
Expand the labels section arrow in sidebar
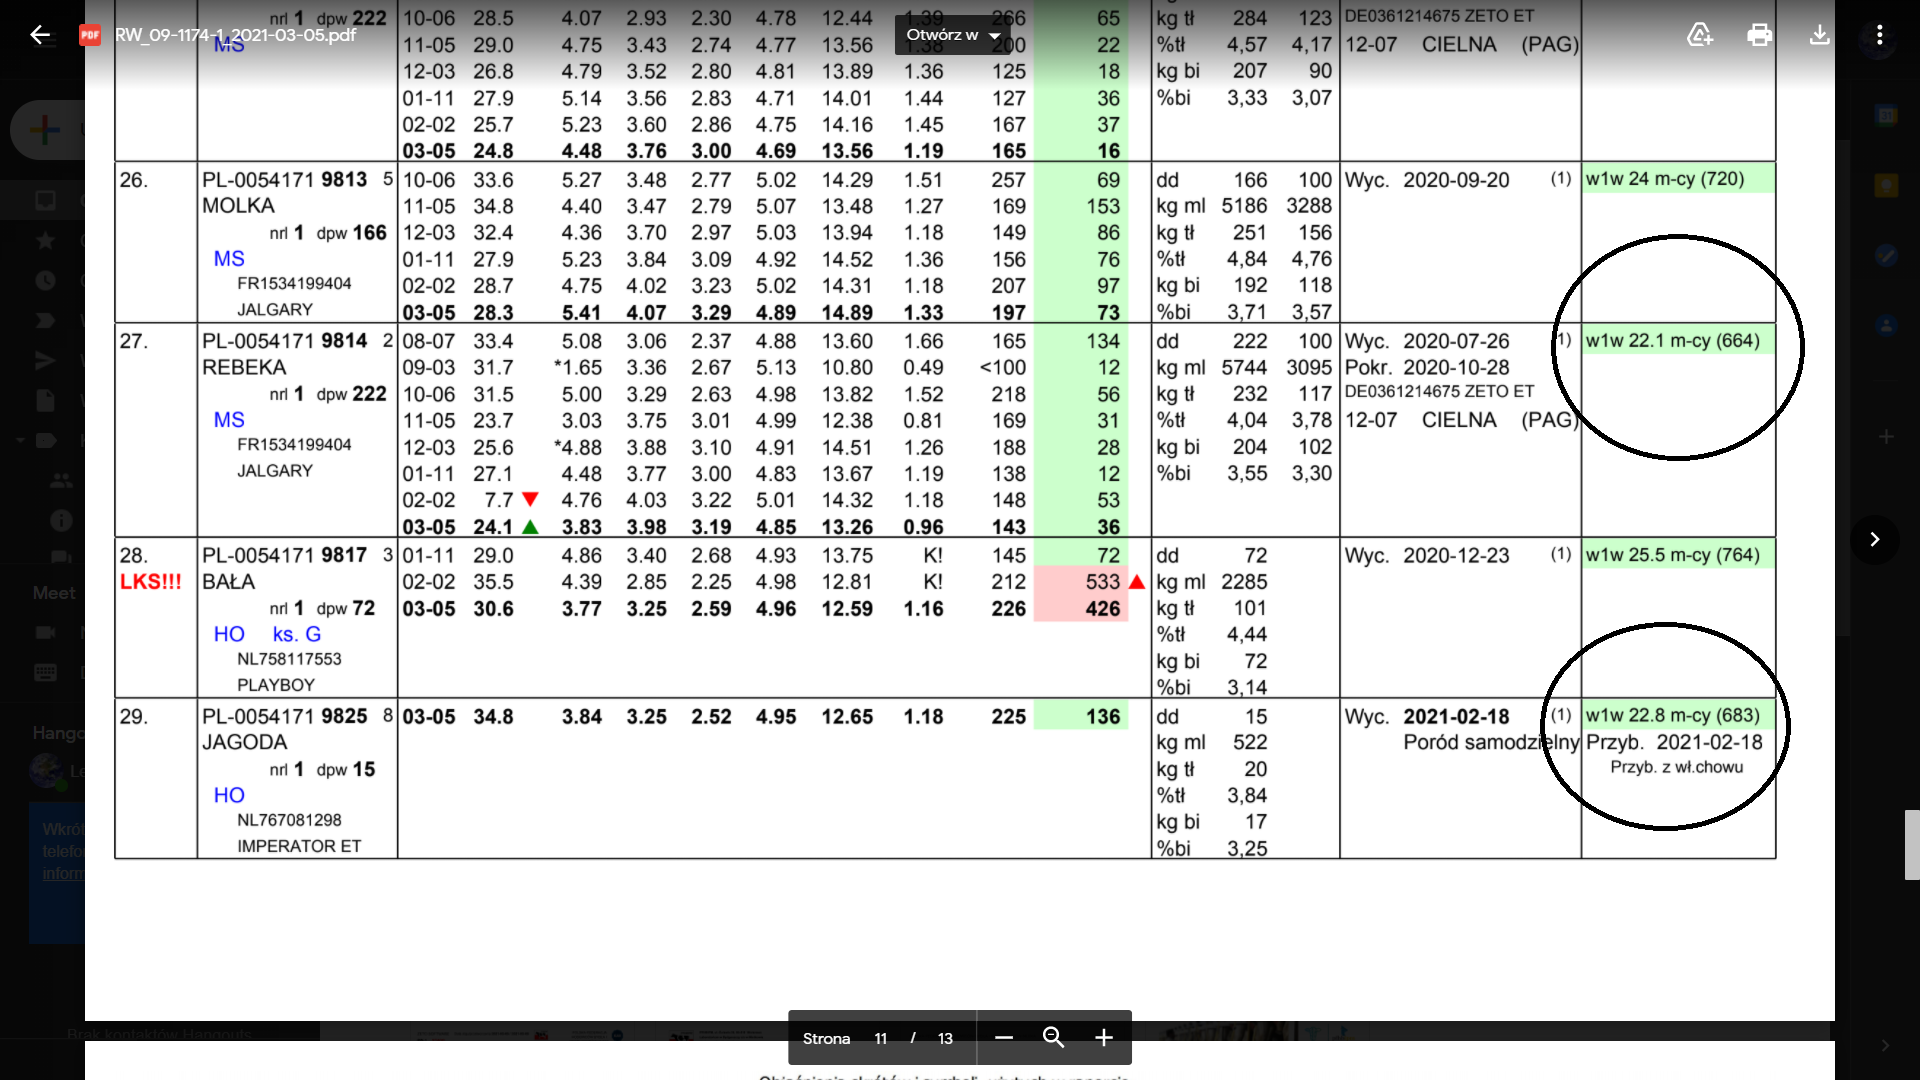click(20, 440)
